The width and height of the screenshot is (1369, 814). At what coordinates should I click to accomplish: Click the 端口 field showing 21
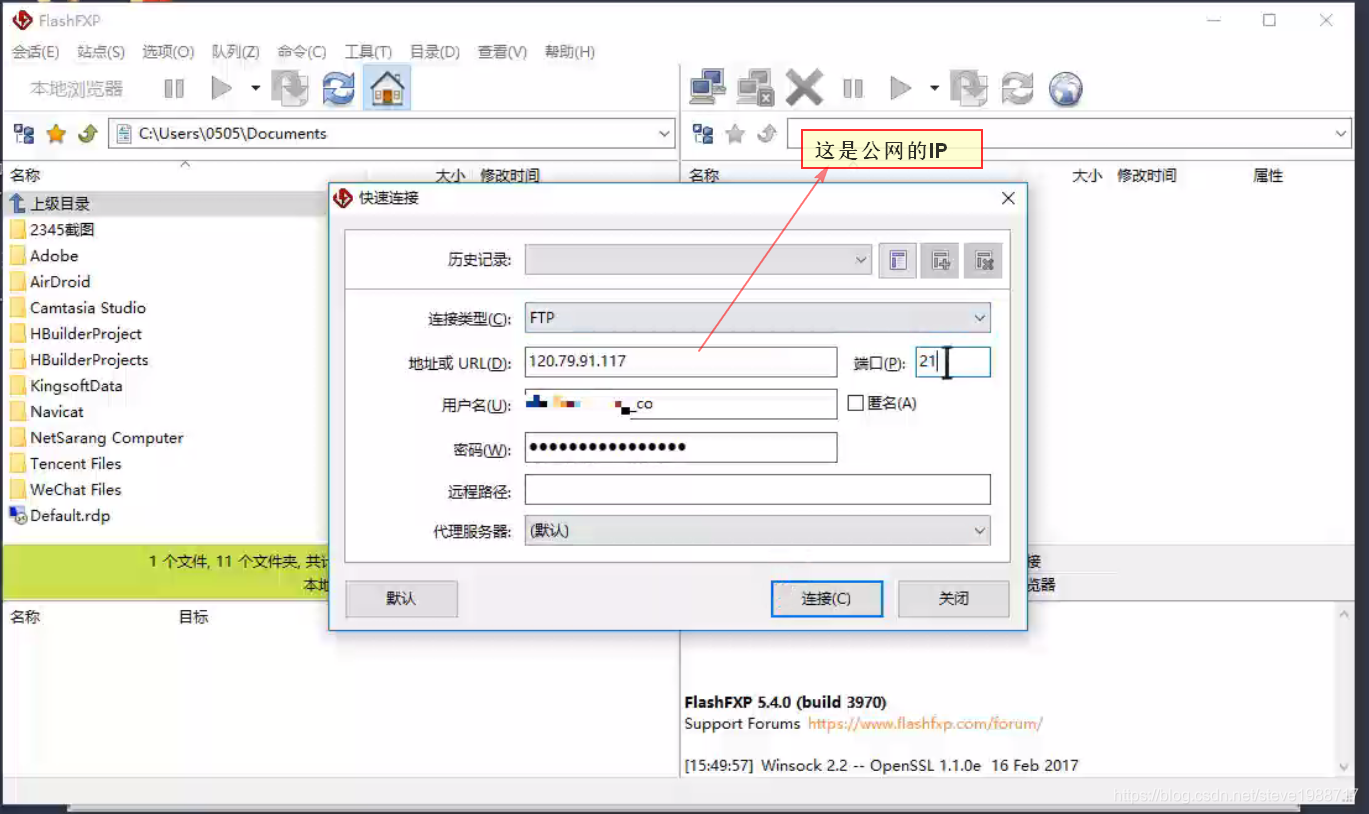coord(953,362)
